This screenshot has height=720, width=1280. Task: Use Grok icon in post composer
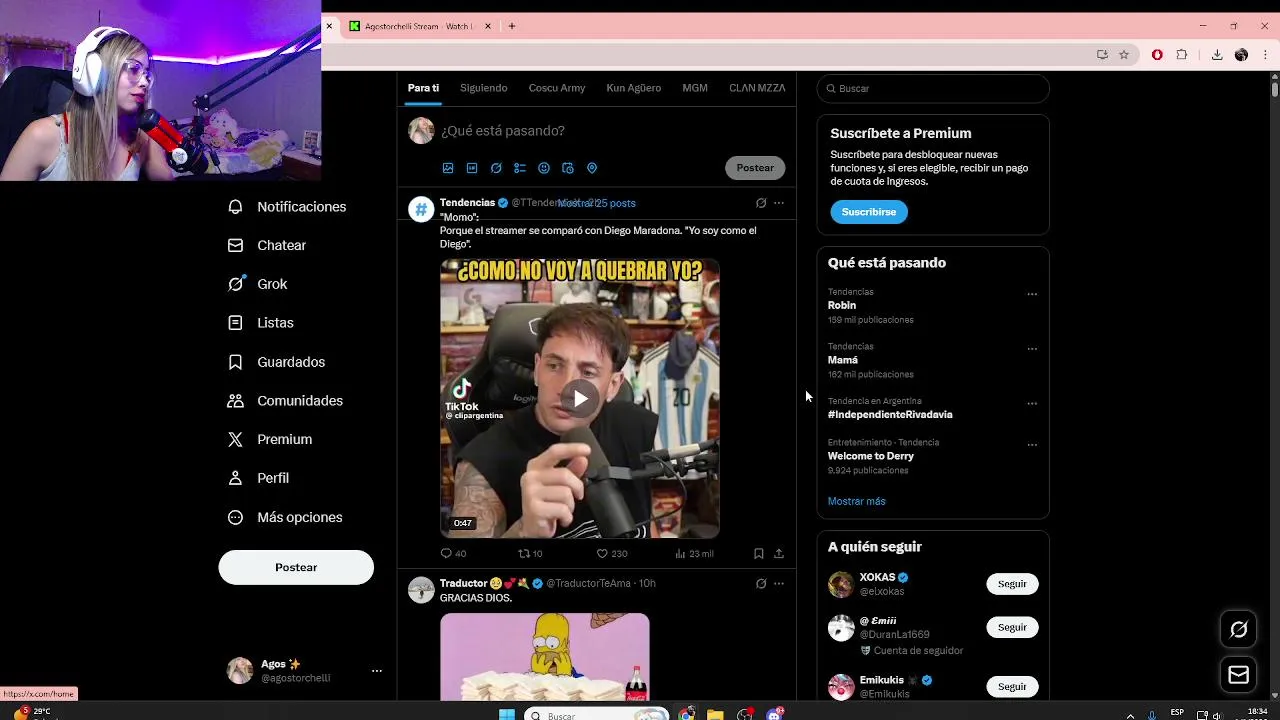496,168
